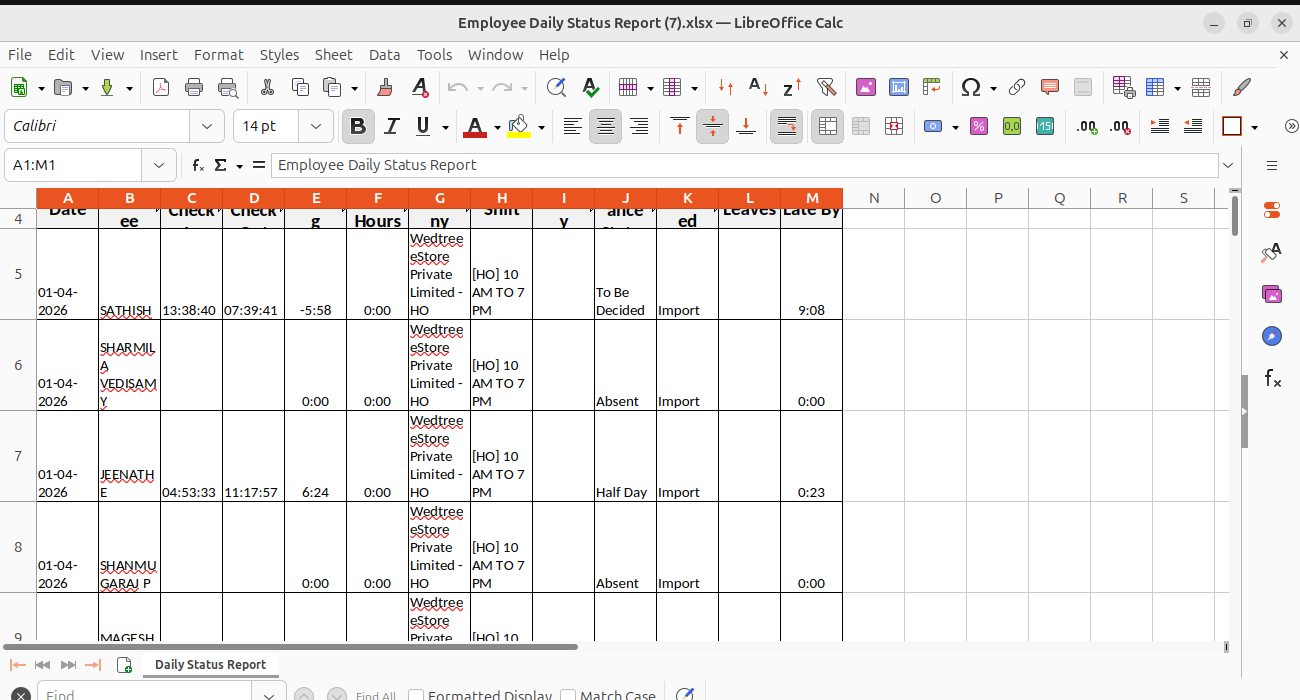This screenshot has height=700, width=1300.
Task: Show Draw Functions toolbar
Action: point(1242,87)
